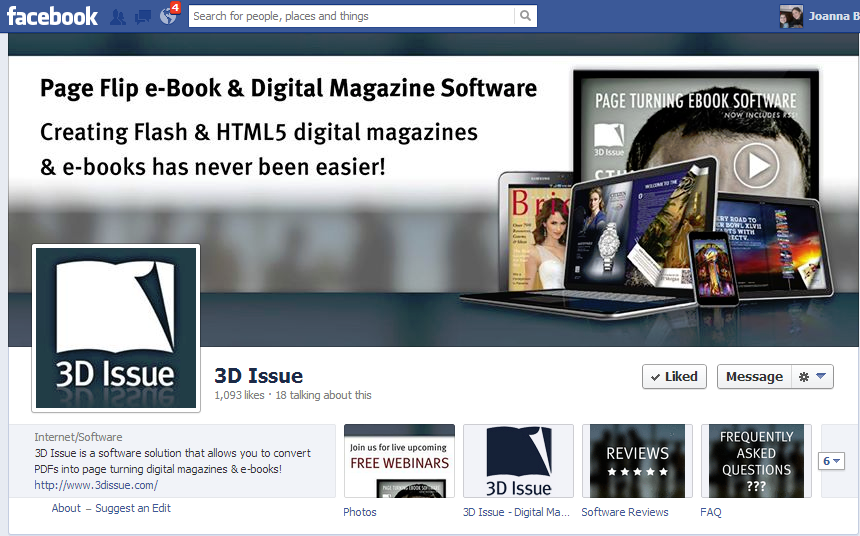Click the Message button

(754, 376)
